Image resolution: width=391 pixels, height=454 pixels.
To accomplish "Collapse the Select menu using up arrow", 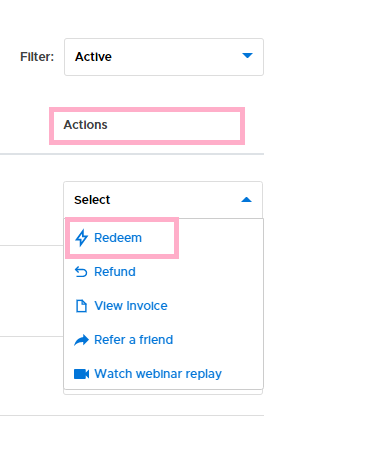I will tap(246, 200).
